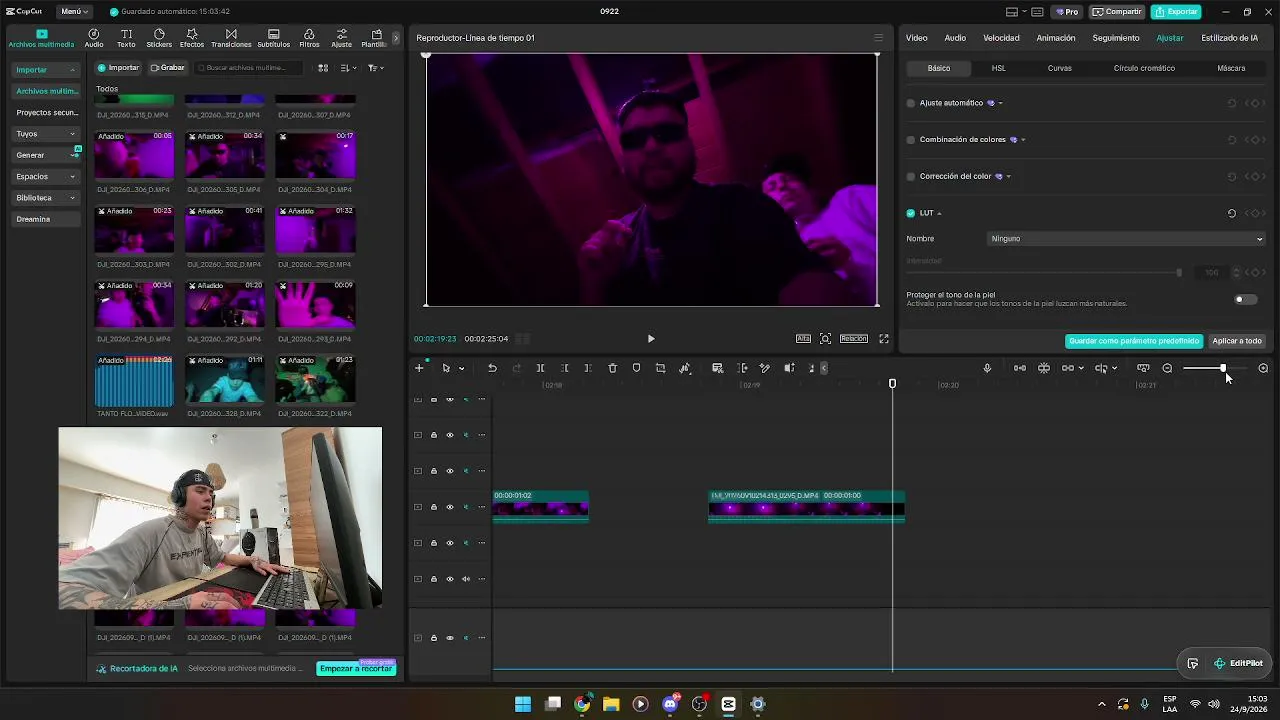This screenshot has width=1280, height=720.
Task: Open the Stickers panel
Action: [159, 38]
